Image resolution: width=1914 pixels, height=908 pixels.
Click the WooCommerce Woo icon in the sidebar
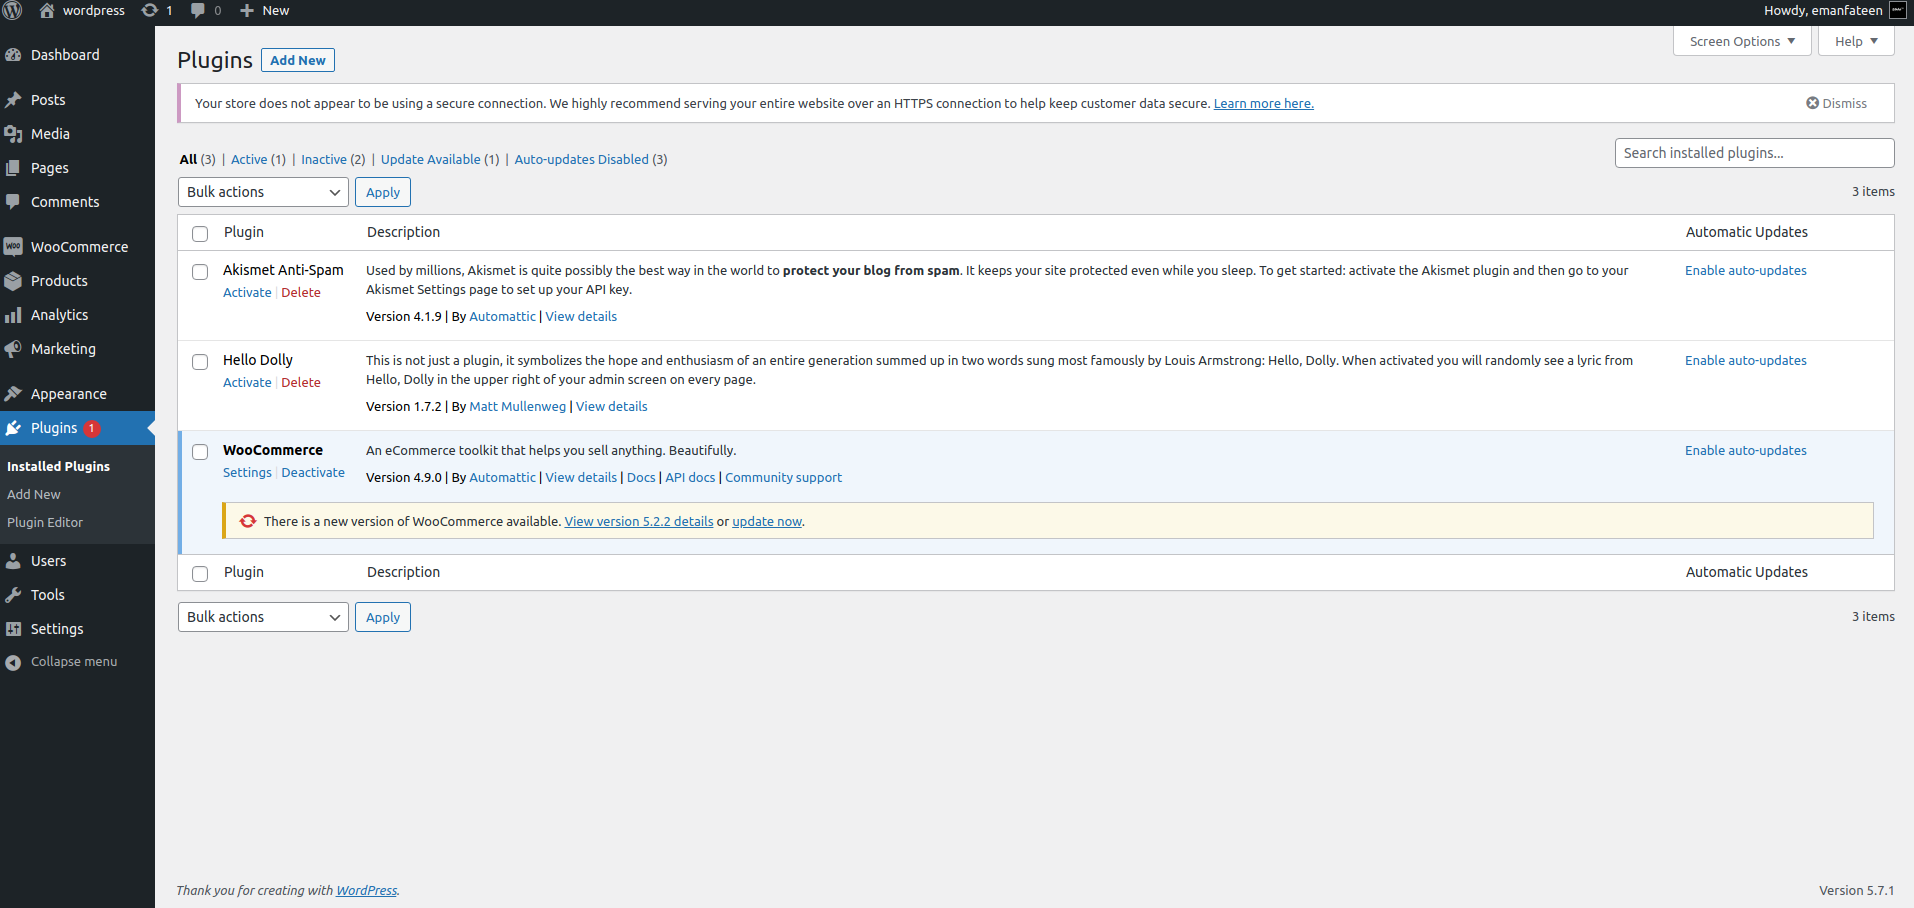click(14, 247)
